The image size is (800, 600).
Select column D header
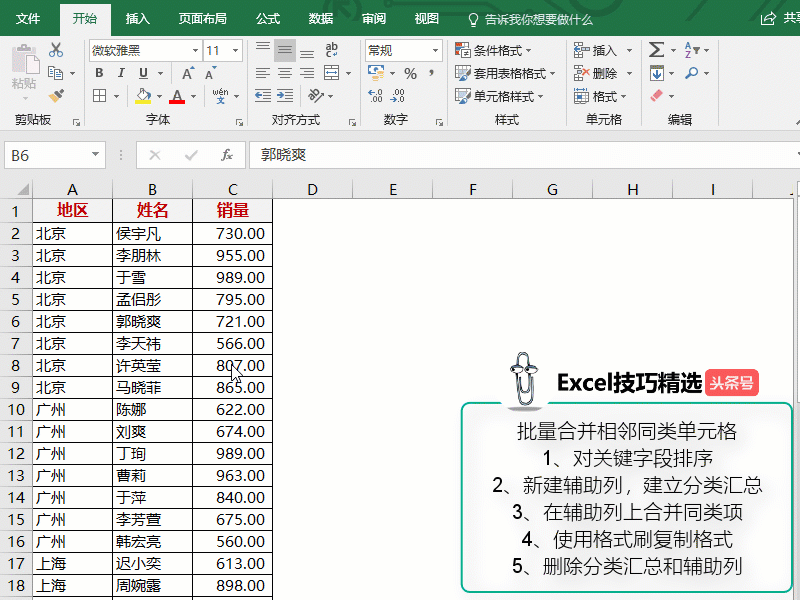(312, 190)
